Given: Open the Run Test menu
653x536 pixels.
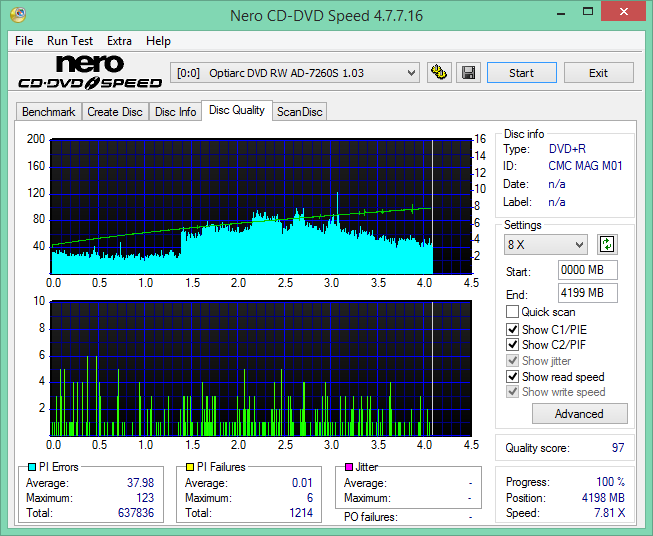Looking at the screenshot, I should (x=70, y=41).
